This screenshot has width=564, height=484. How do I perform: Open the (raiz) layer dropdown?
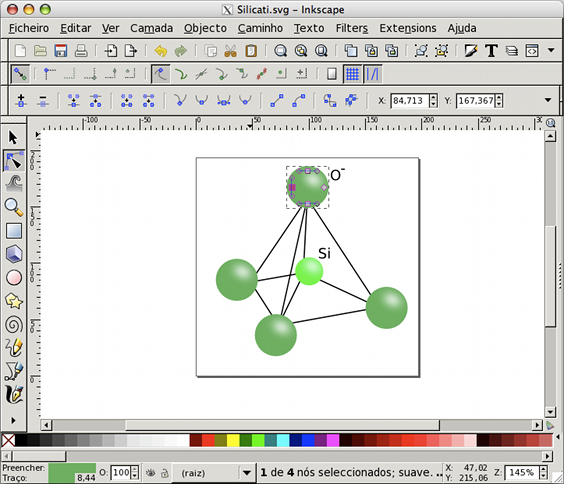[213, 472]
